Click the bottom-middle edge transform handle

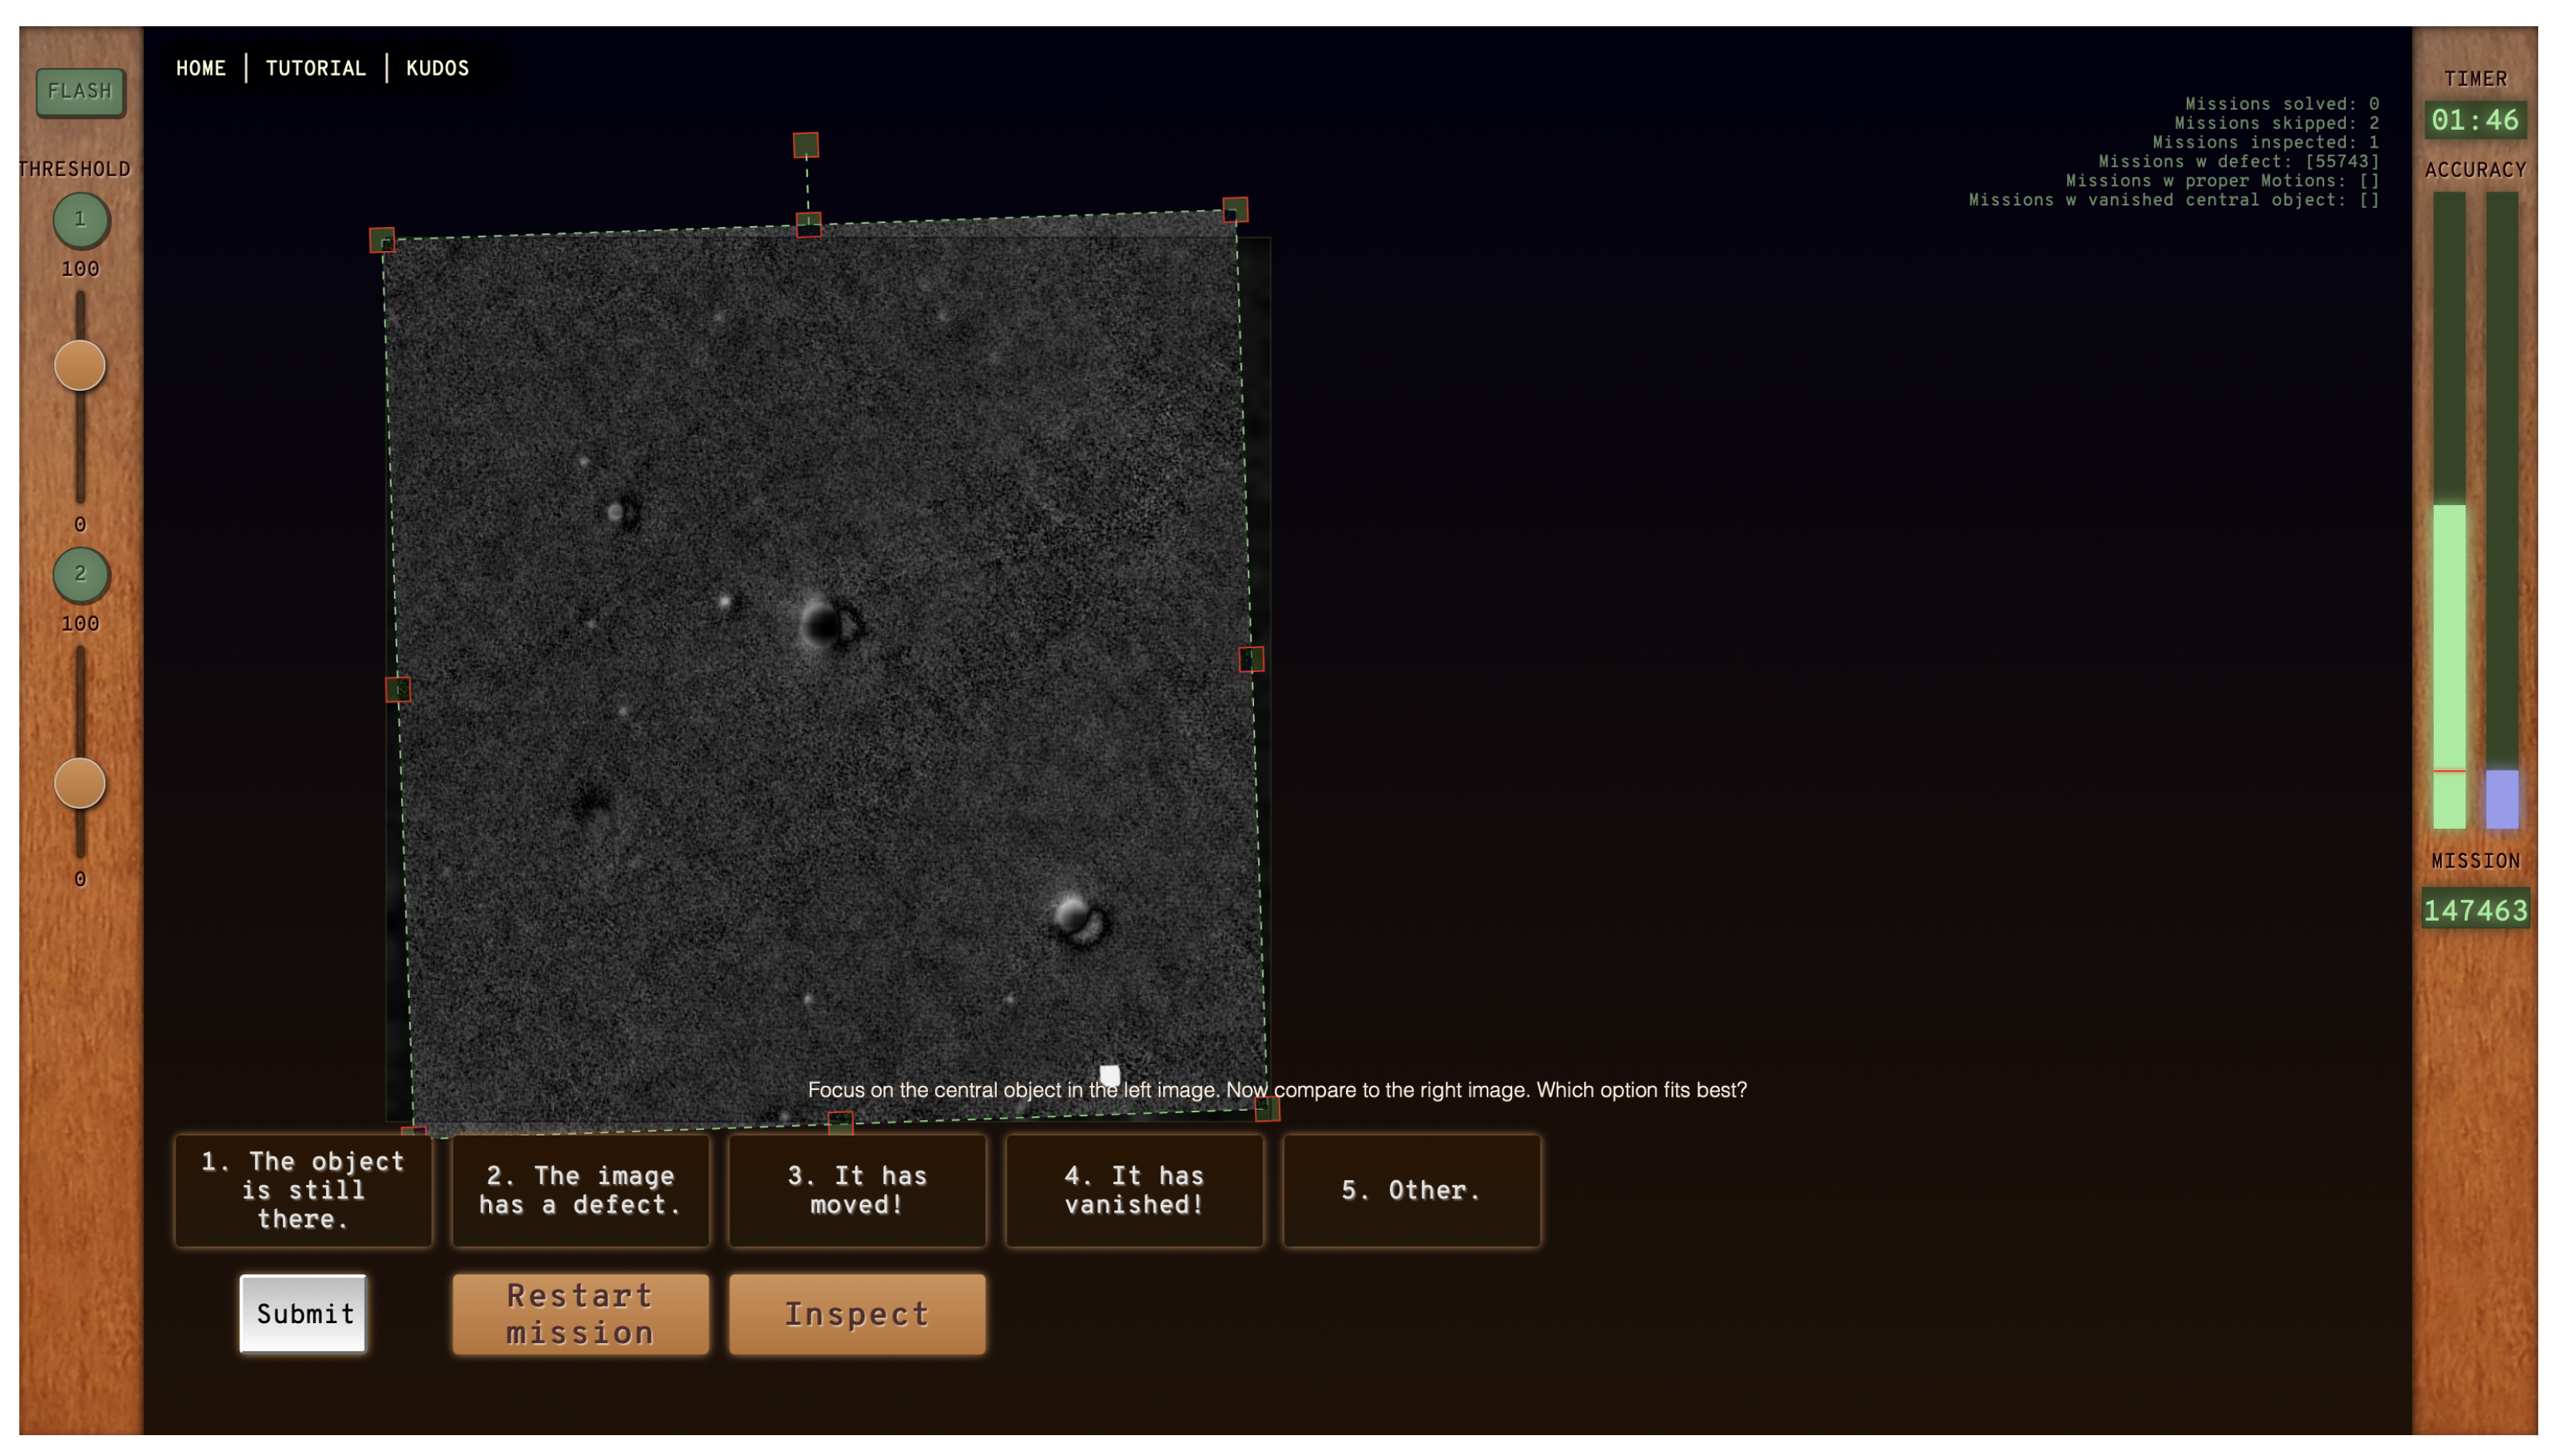coord(840,1122)
